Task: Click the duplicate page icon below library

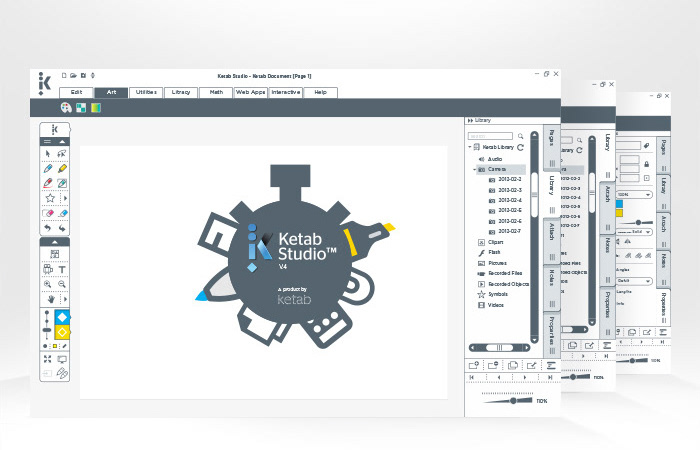Action: tap(513, 365)
